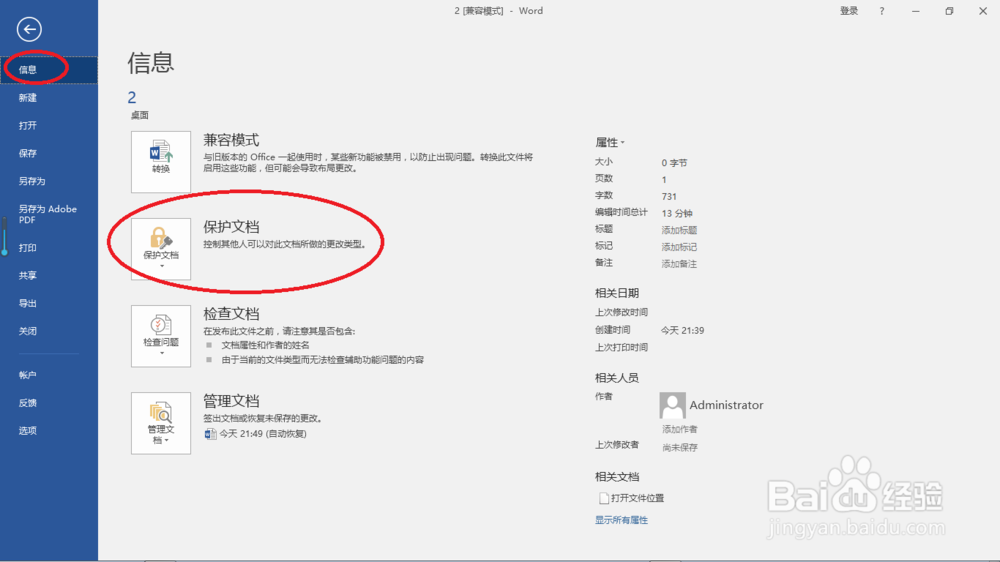Close the Word window
The height and width of the screenshot is (562, 1000).
[x=983, y=11]
